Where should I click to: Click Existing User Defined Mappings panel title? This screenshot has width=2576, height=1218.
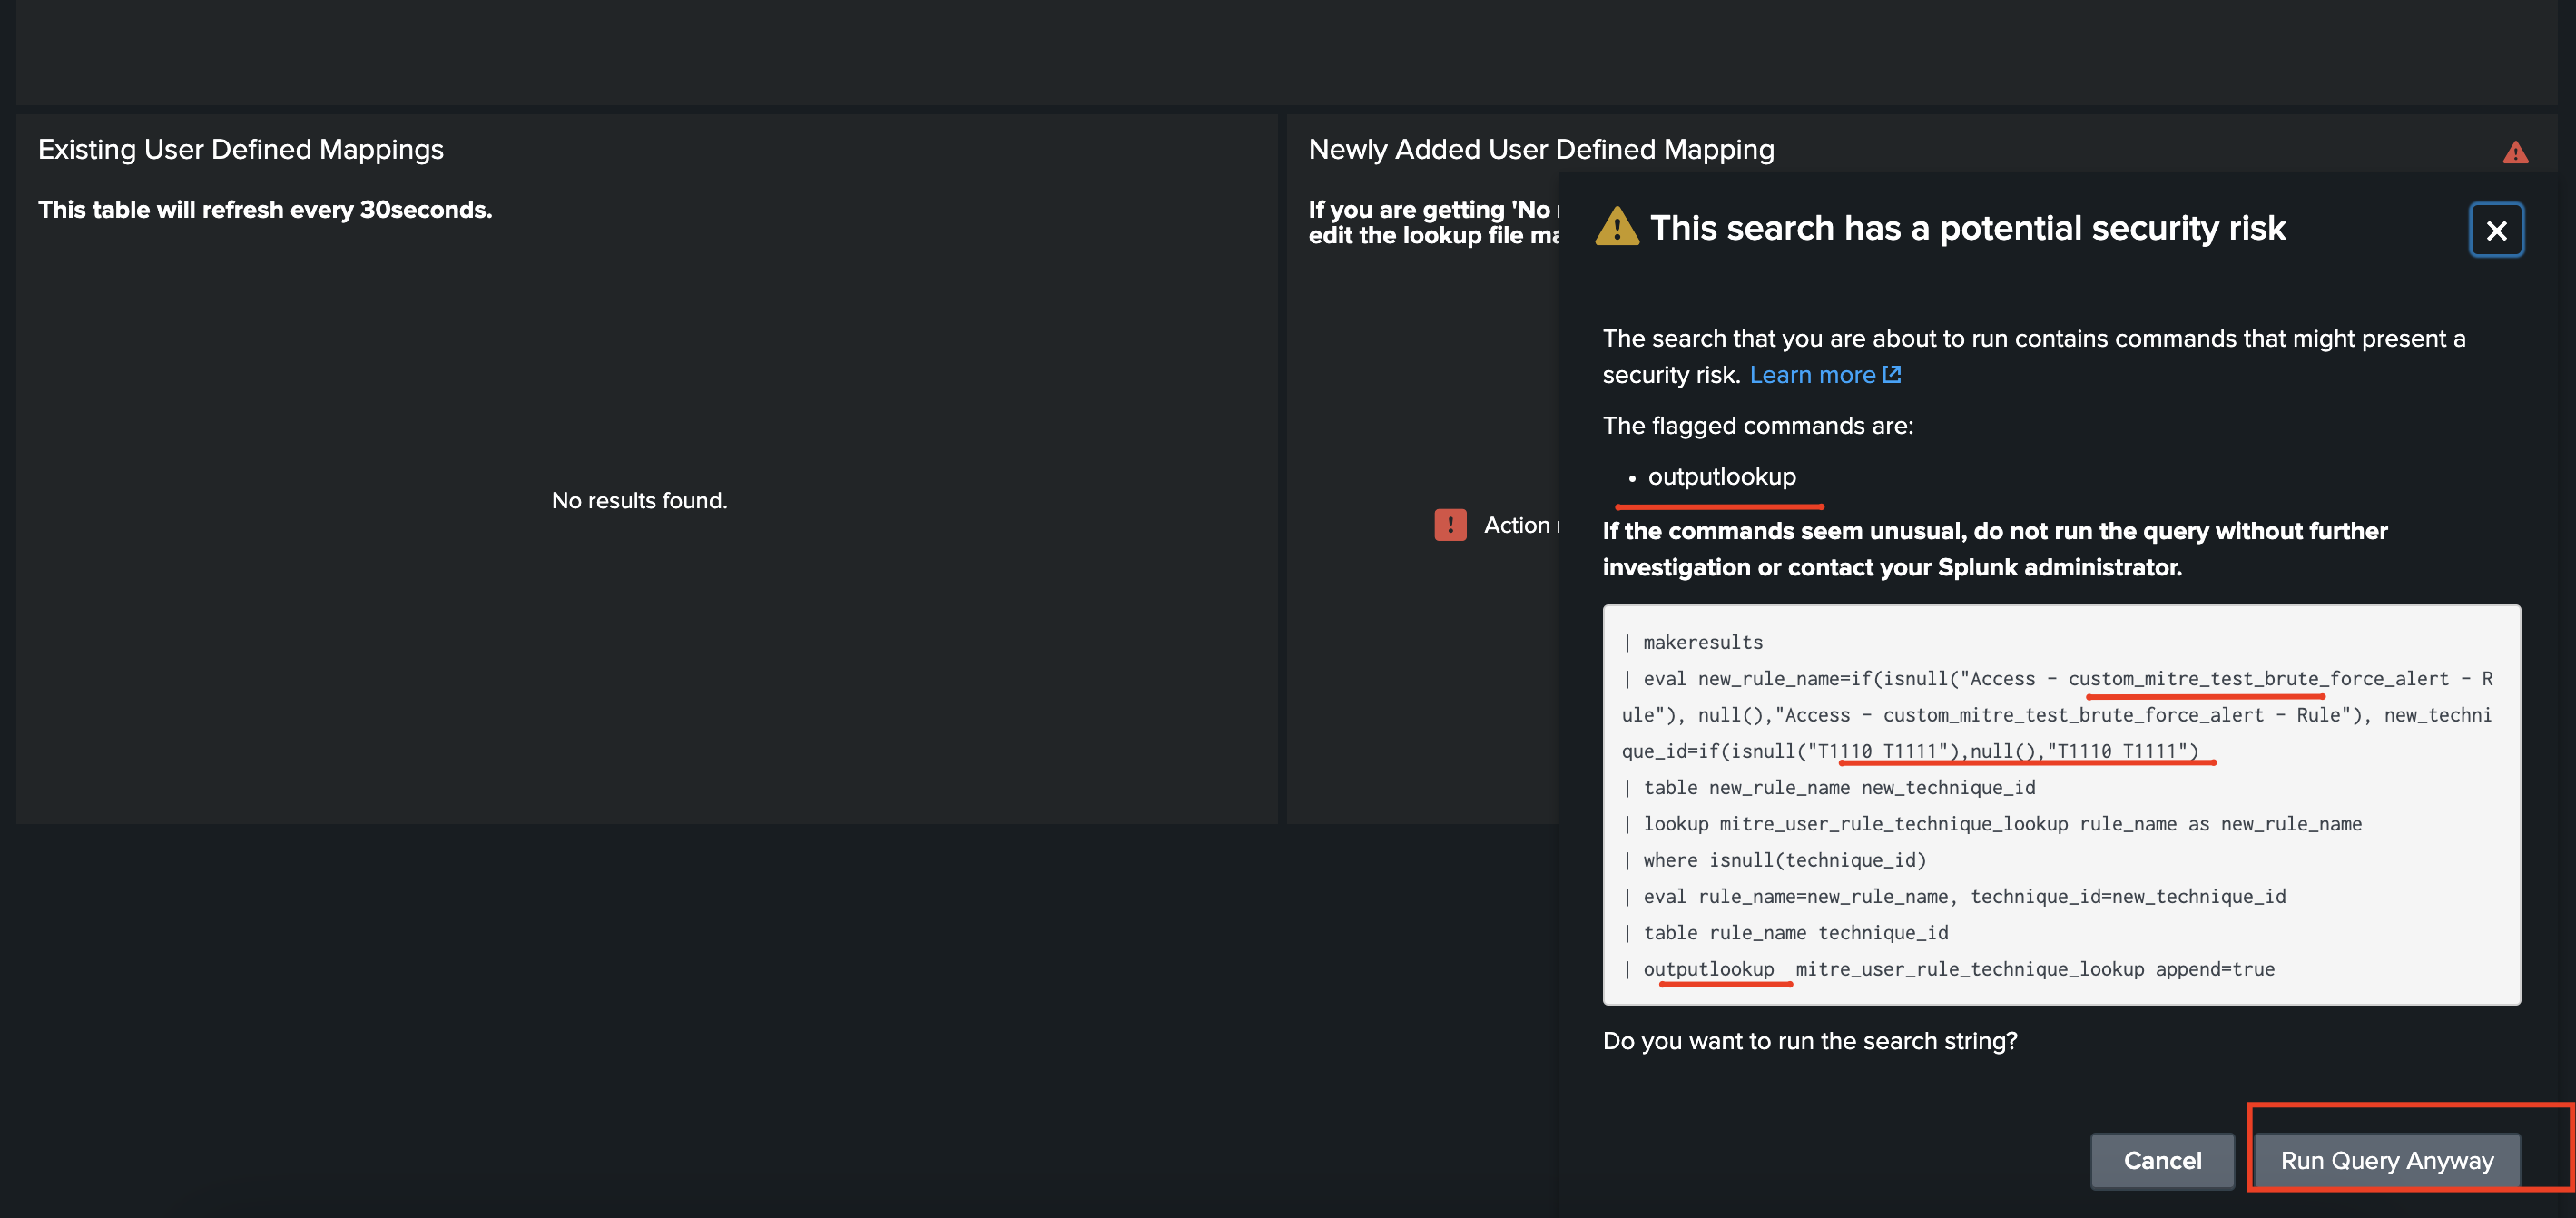click(x=241, y=149)
